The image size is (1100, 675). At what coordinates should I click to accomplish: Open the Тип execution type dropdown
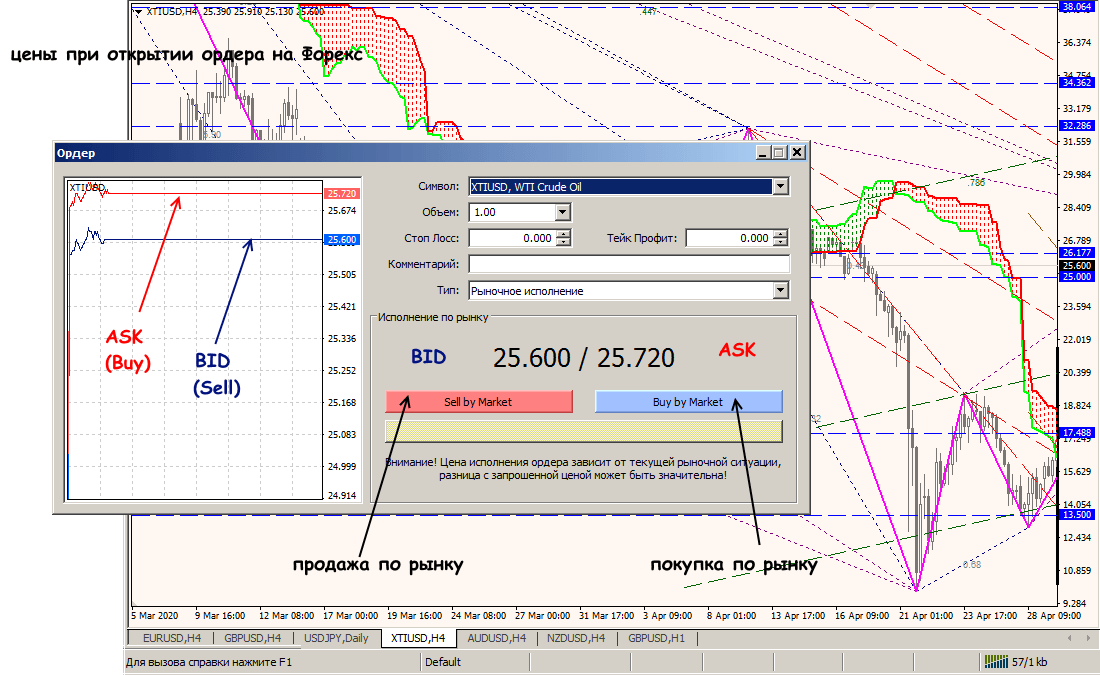pyautogui.click(x=780, y=291)
